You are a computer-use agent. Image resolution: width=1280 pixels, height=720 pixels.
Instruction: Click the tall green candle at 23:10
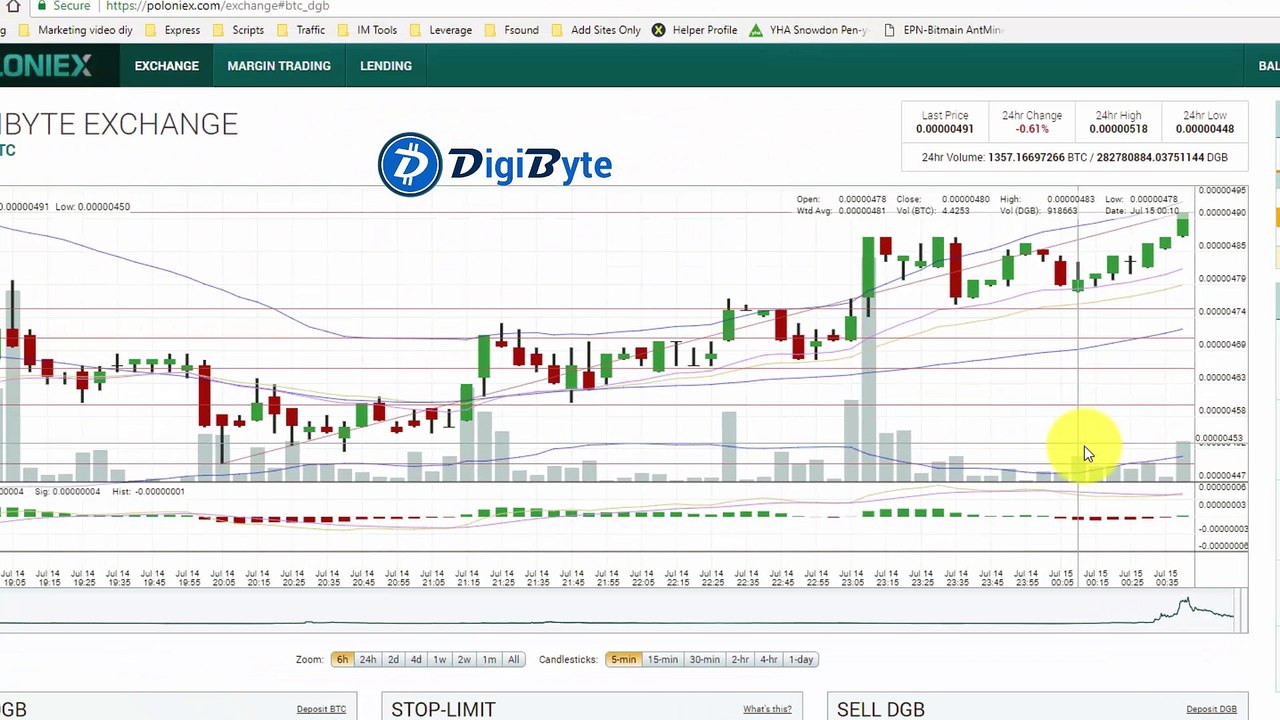coord(868,266)
